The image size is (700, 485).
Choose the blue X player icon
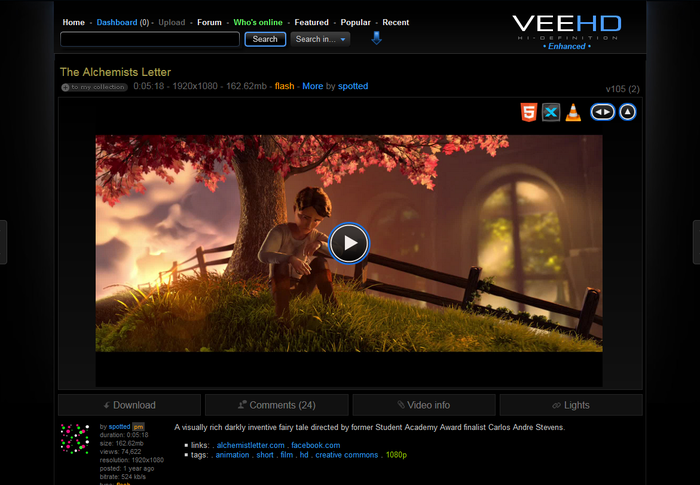coord(551,112)
